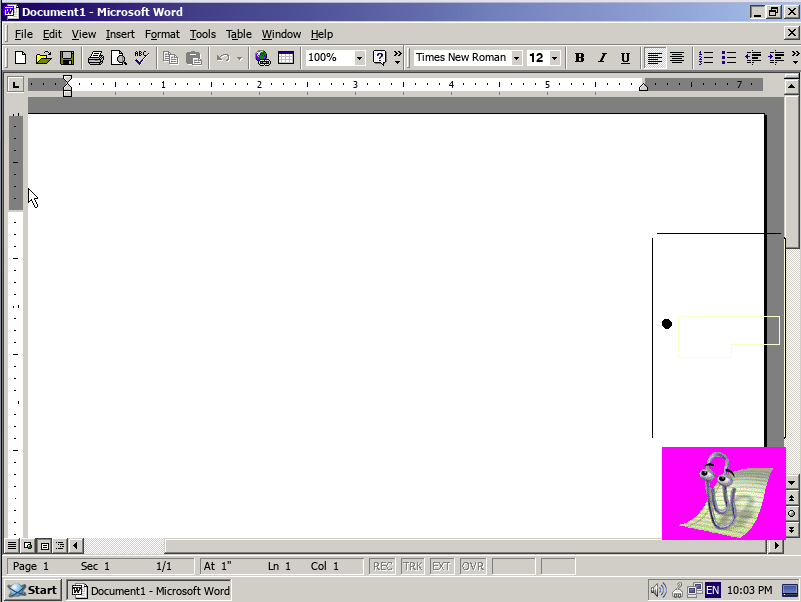Screen dimensions: 801x602
Task: Print the document using printer icon
Action: click(x=96, y=58)
